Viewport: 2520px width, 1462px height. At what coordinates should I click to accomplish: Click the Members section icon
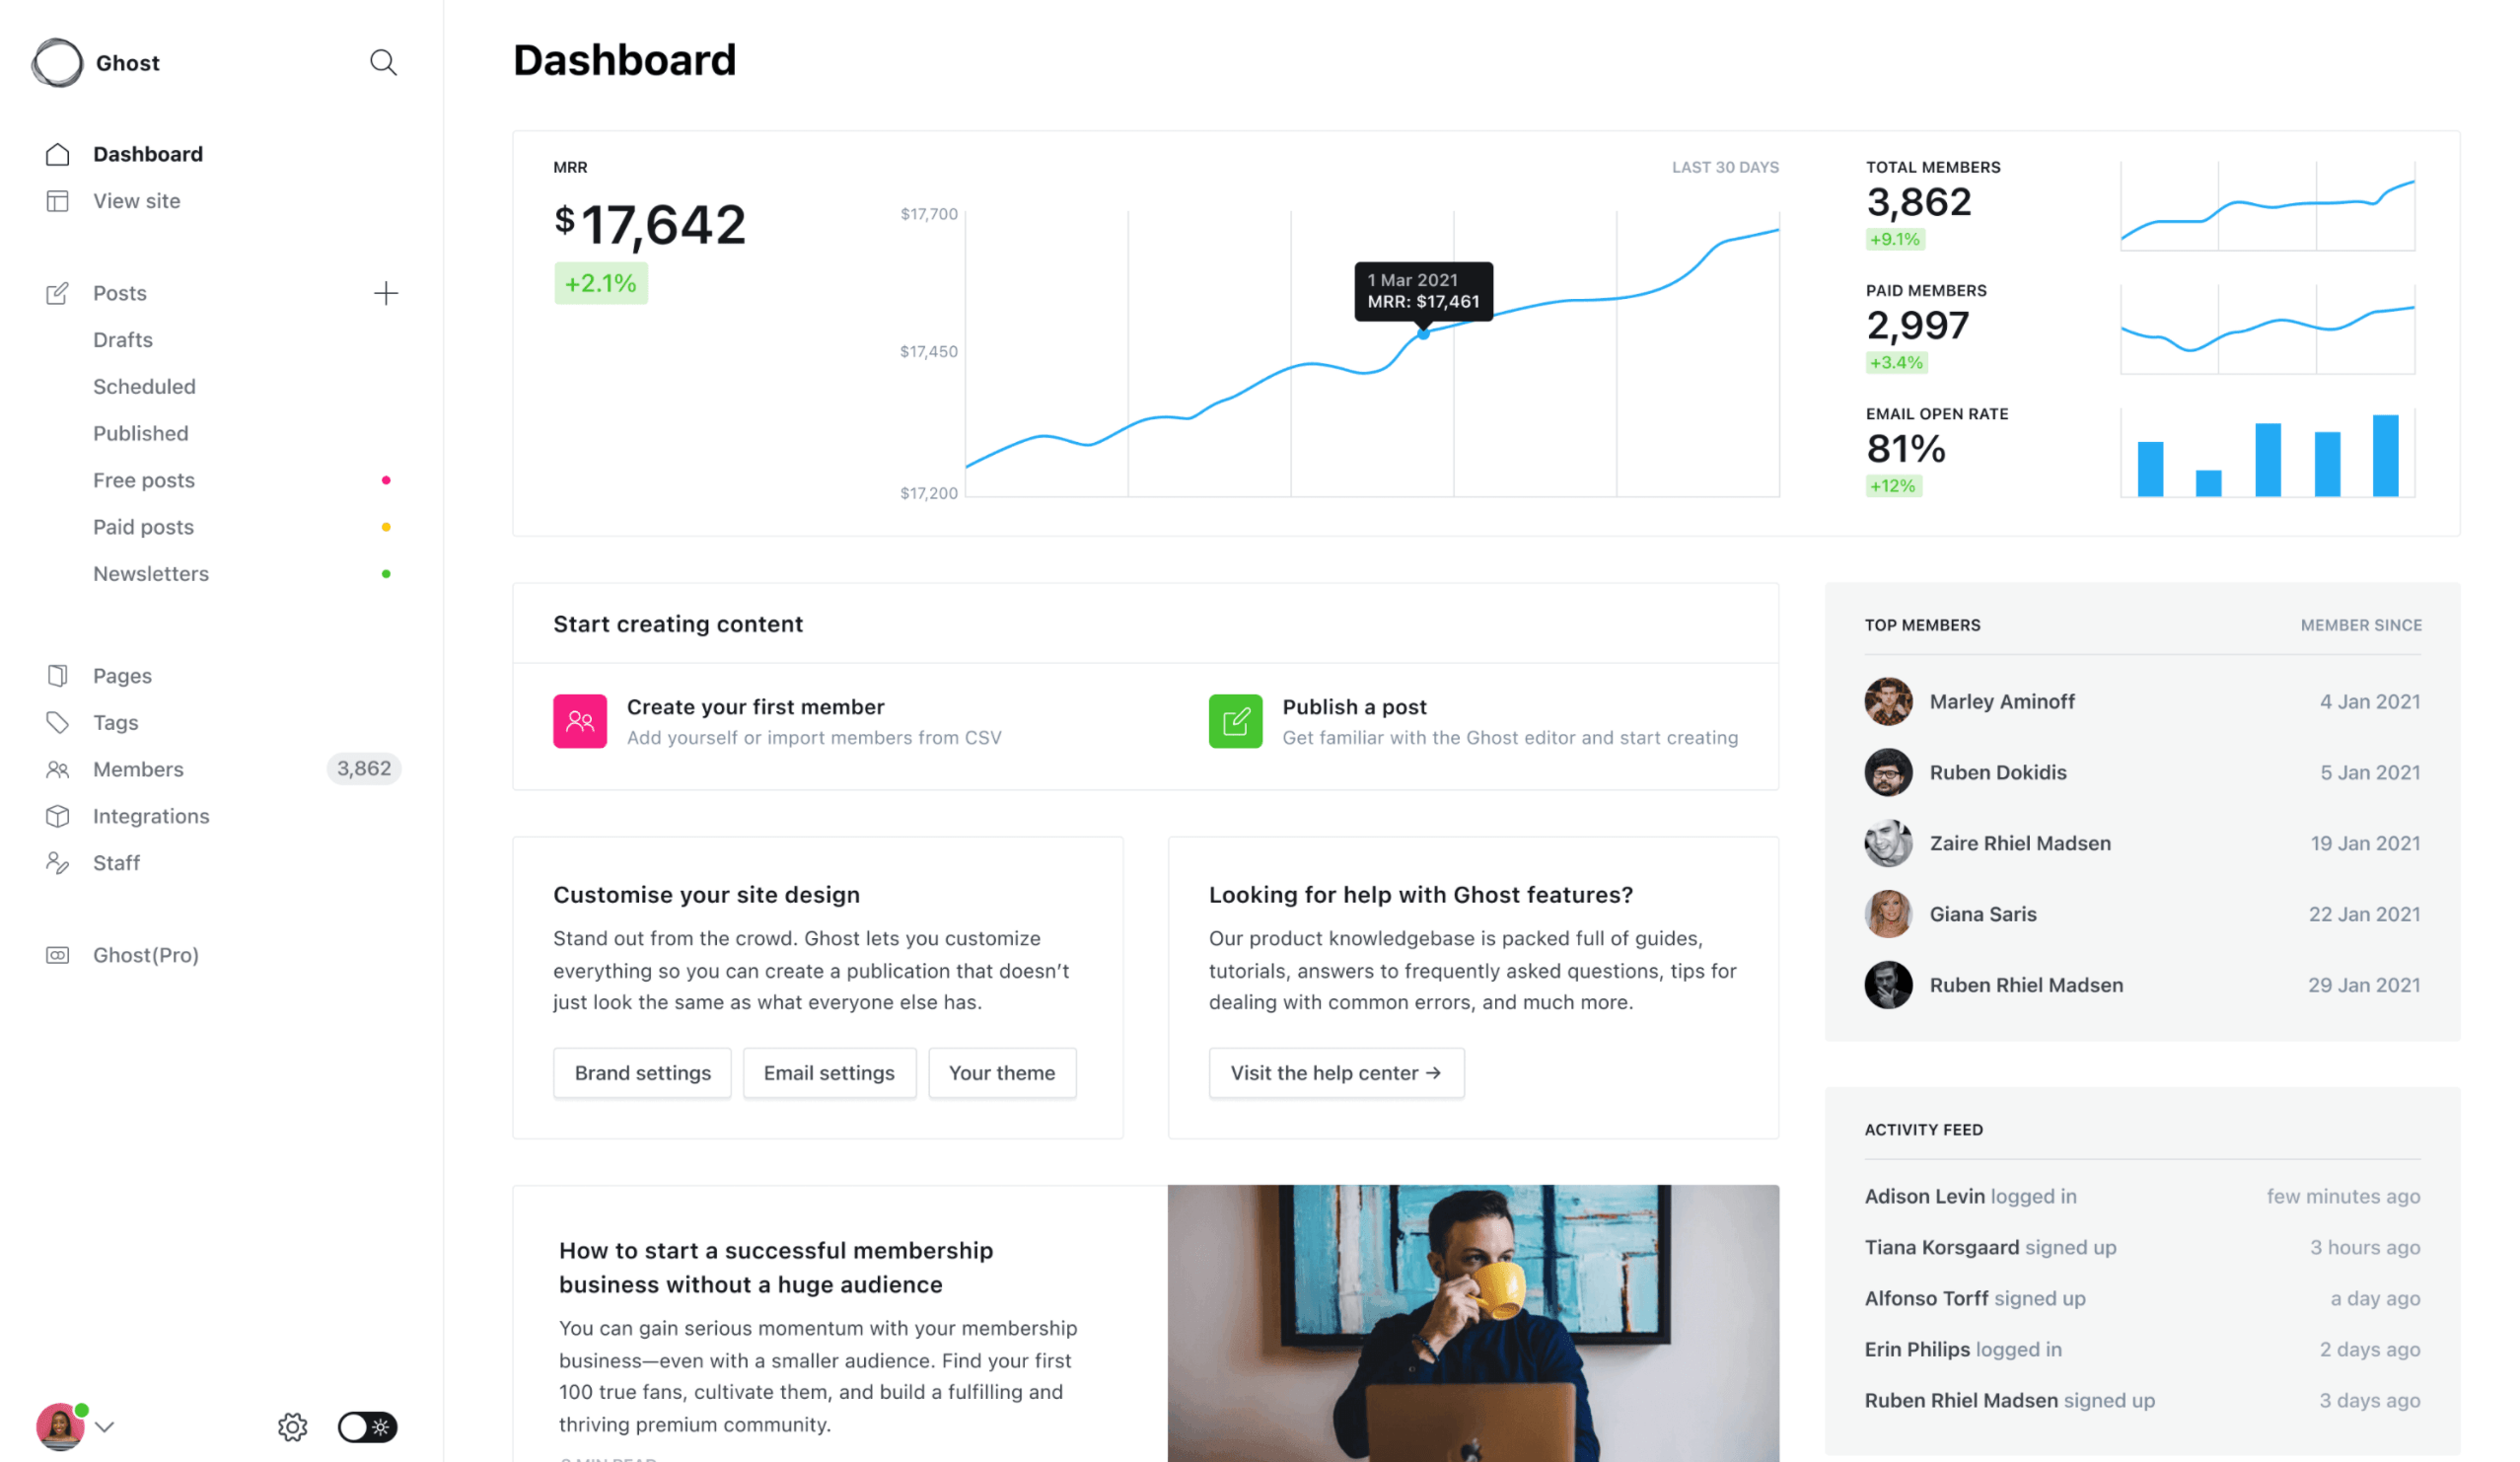pos(57,768)
